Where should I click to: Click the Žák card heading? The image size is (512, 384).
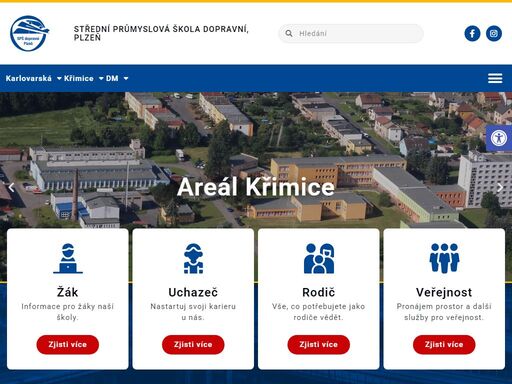[68, 292]
